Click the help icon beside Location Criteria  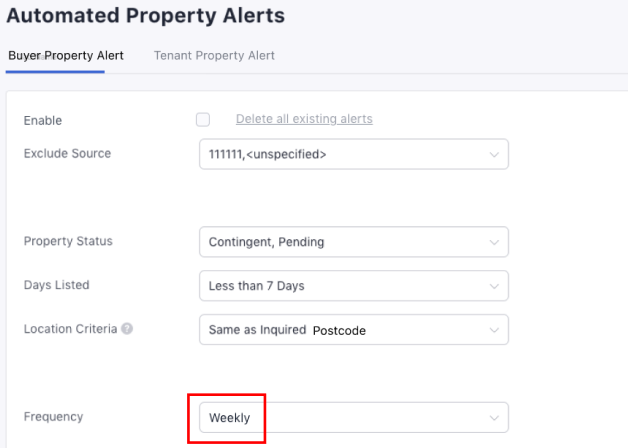click(x=128, y=329)
